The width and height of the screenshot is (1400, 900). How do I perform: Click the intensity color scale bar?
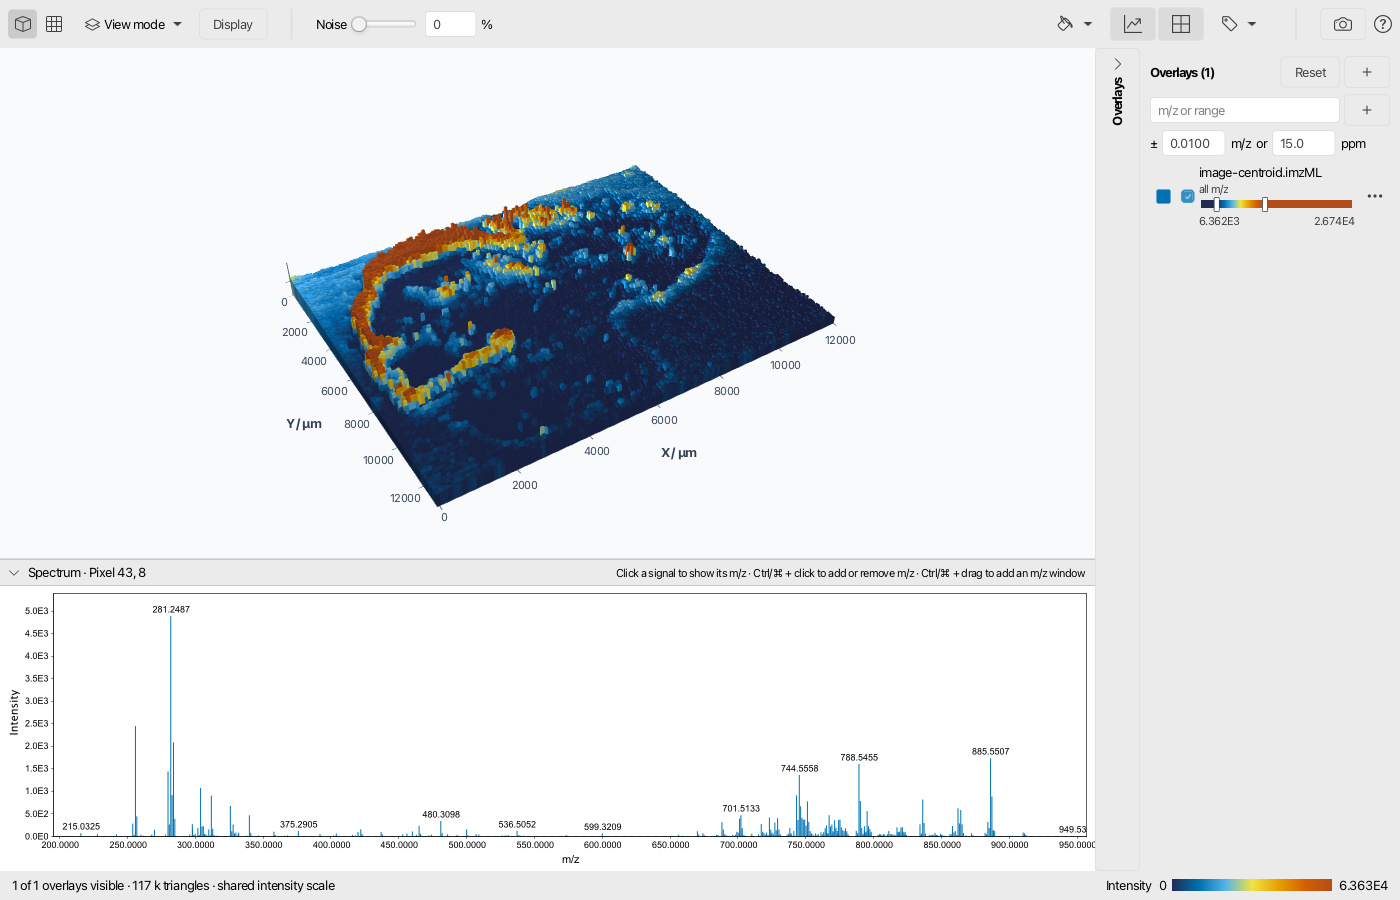(1252, 885)
